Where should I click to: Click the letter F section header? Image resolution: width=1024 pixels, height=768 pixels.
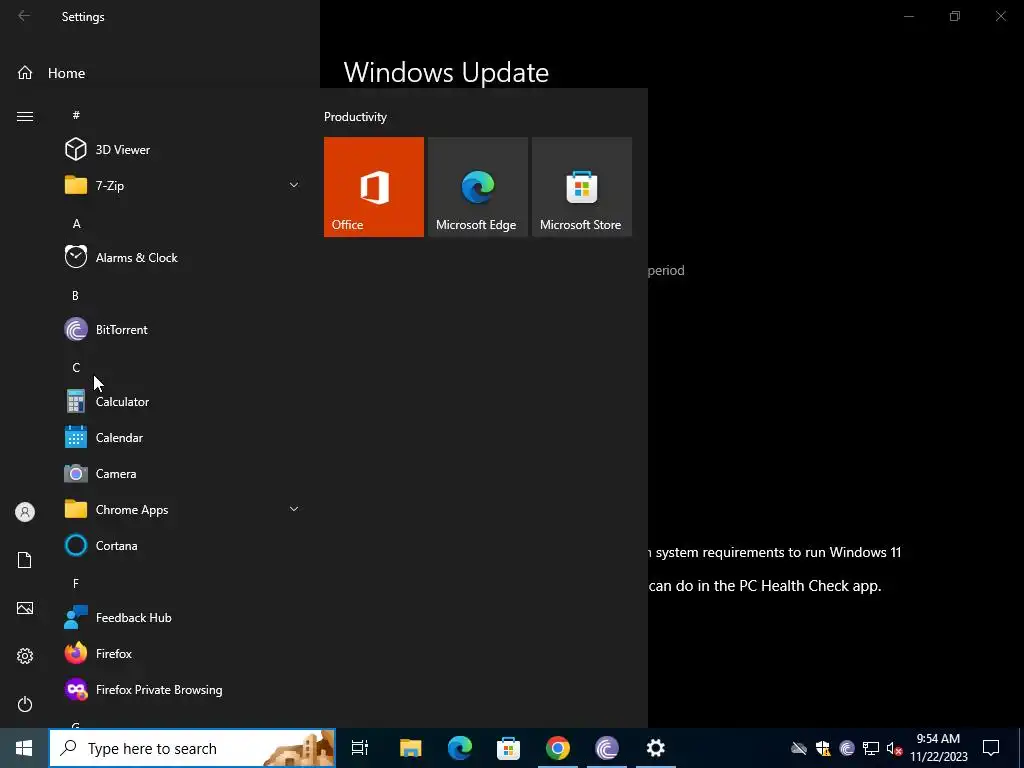click(x=76, y=583)
